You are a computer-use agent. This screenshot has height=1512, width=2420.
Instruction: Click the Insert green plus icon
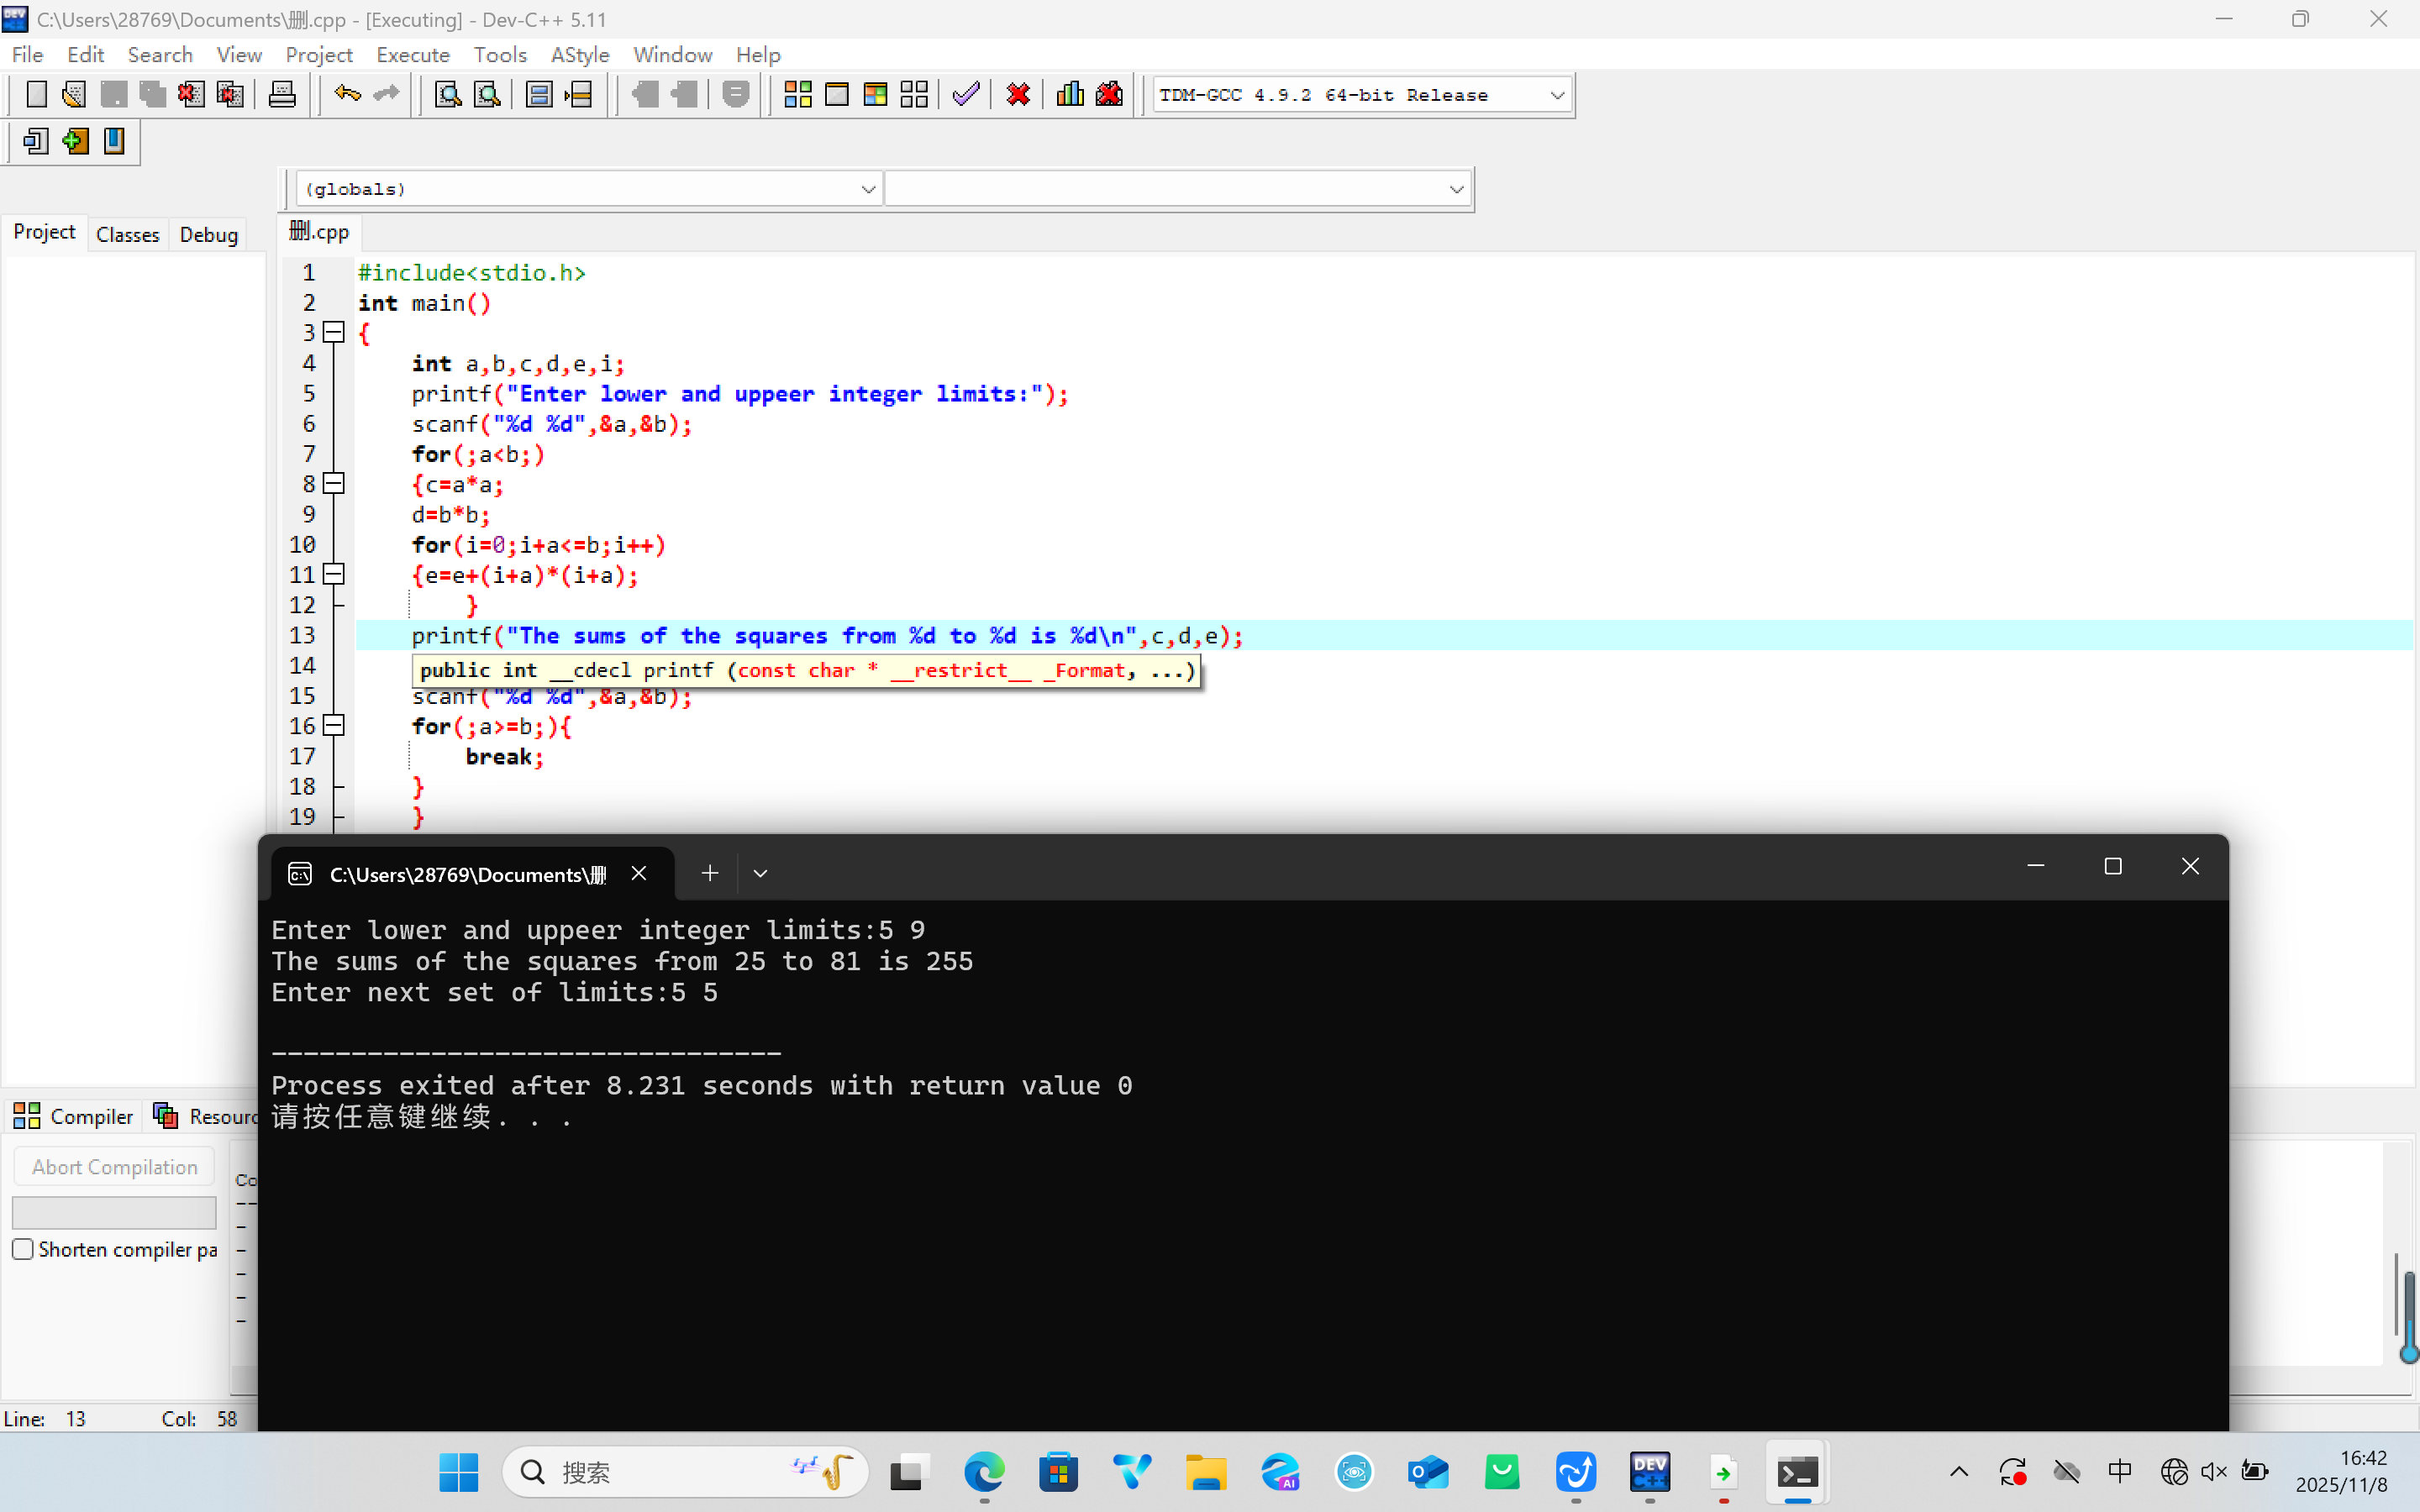(x=75, y=141)
